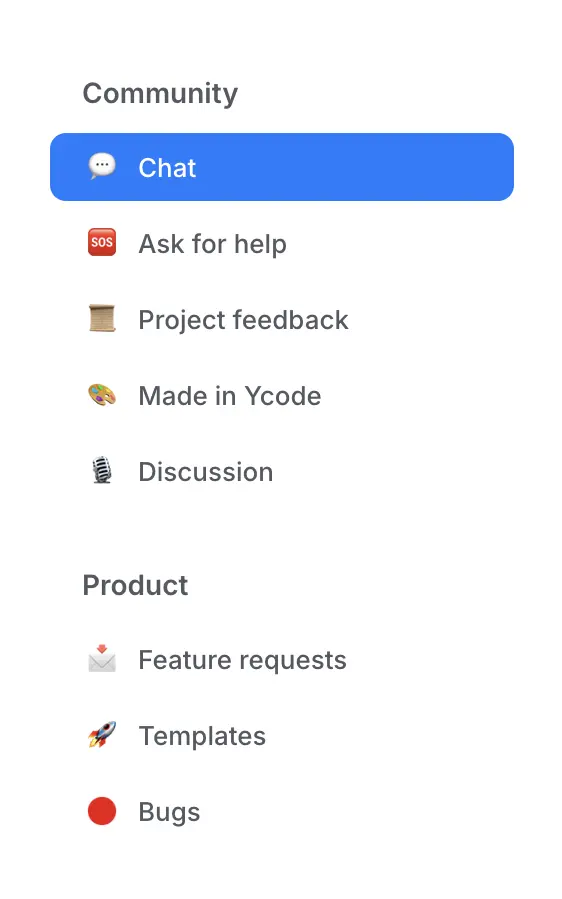Click the artist palette icon
This screenshot has width=562, height=899.
(x=102, y=396)
